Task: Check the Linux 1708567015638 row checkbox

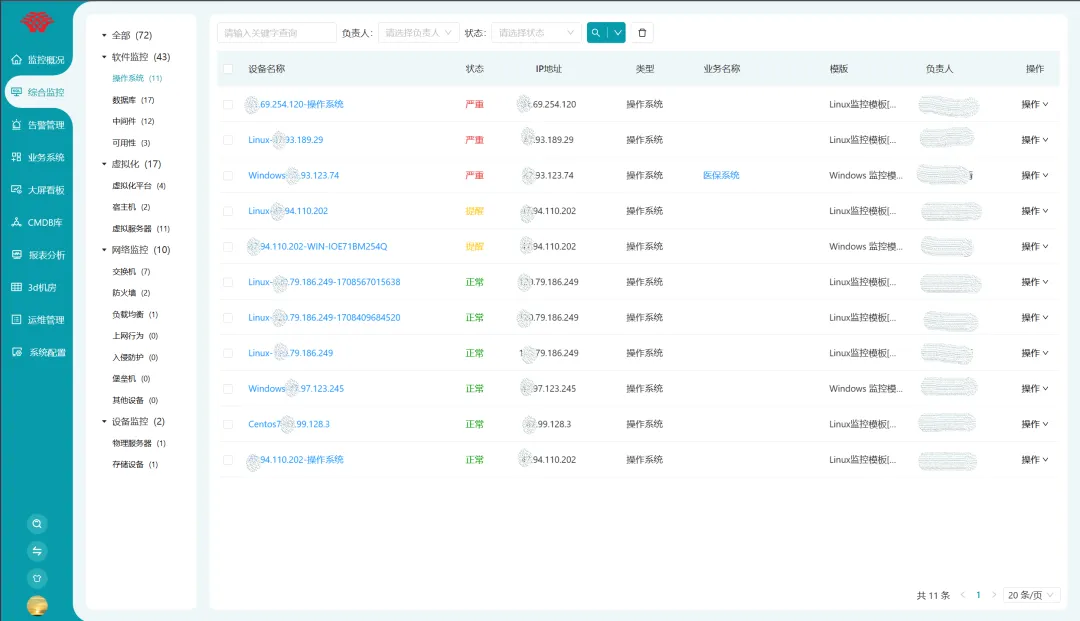Action: [228, 282]
